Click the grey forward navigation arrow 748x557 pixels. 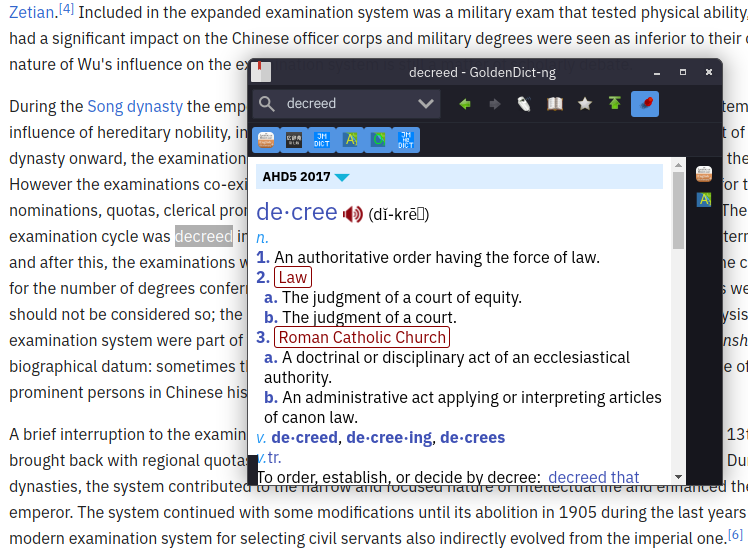tap(494, 104)
